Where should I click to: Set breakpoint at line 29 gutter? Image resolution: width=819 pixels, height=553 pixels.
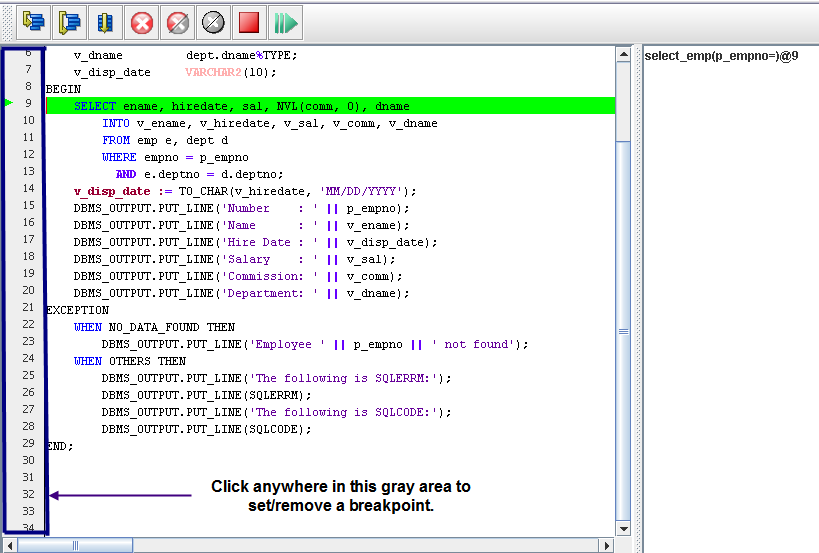[28, 443]
